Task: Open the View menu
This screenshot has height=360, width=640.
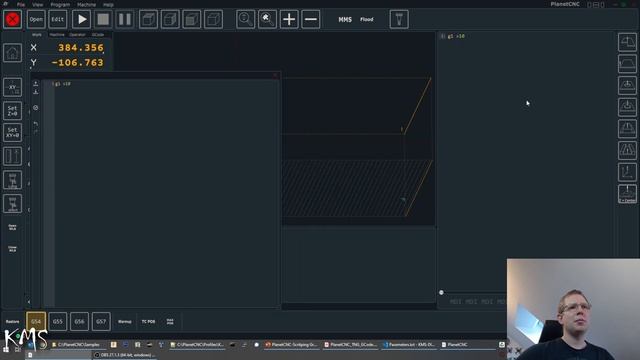Action: (x=38, y=4)
